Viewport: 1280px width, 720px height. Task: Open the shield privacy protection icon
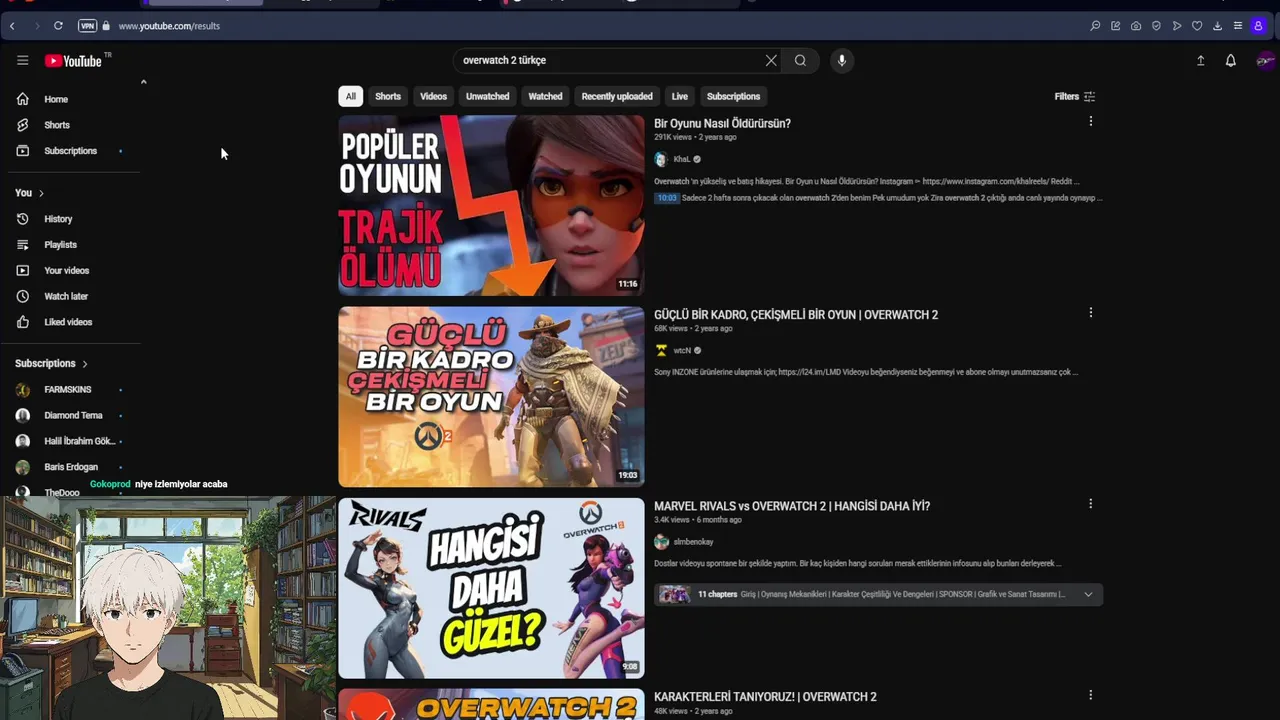[x=1156, y=26]
